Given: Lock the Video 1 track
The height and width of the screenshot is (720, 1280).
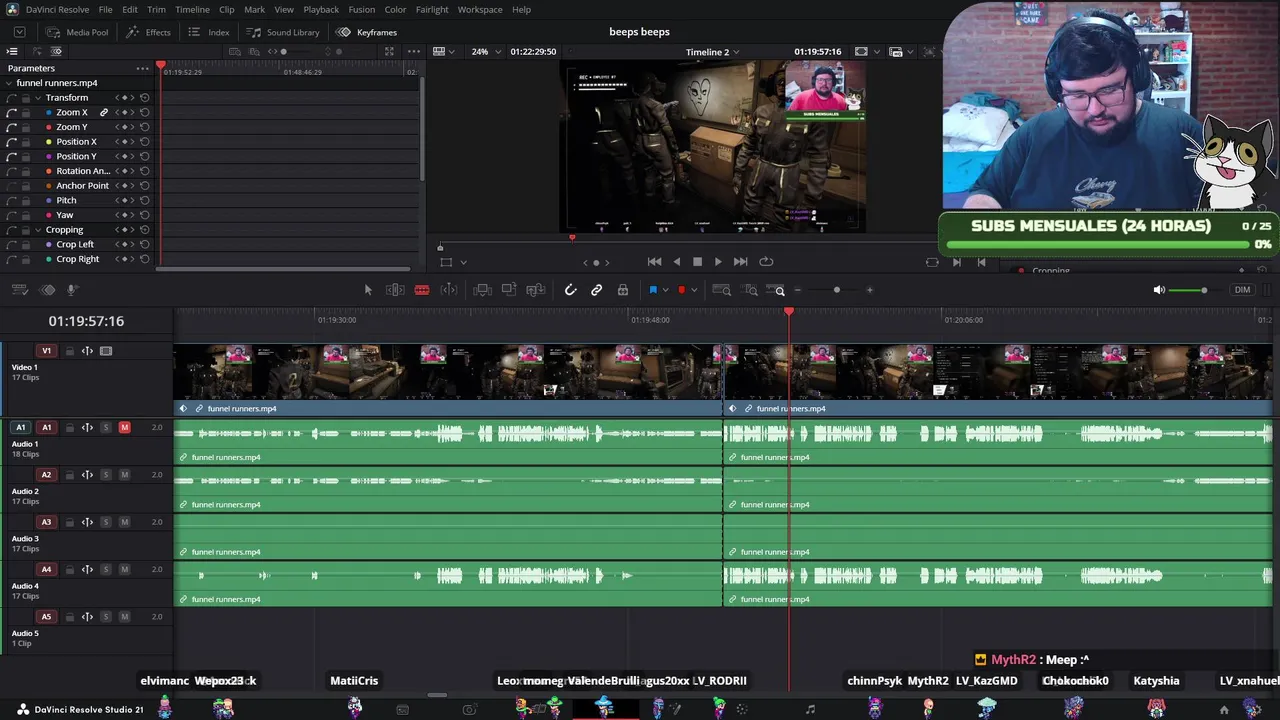Looking at the screenshot, I should point(70,351).
